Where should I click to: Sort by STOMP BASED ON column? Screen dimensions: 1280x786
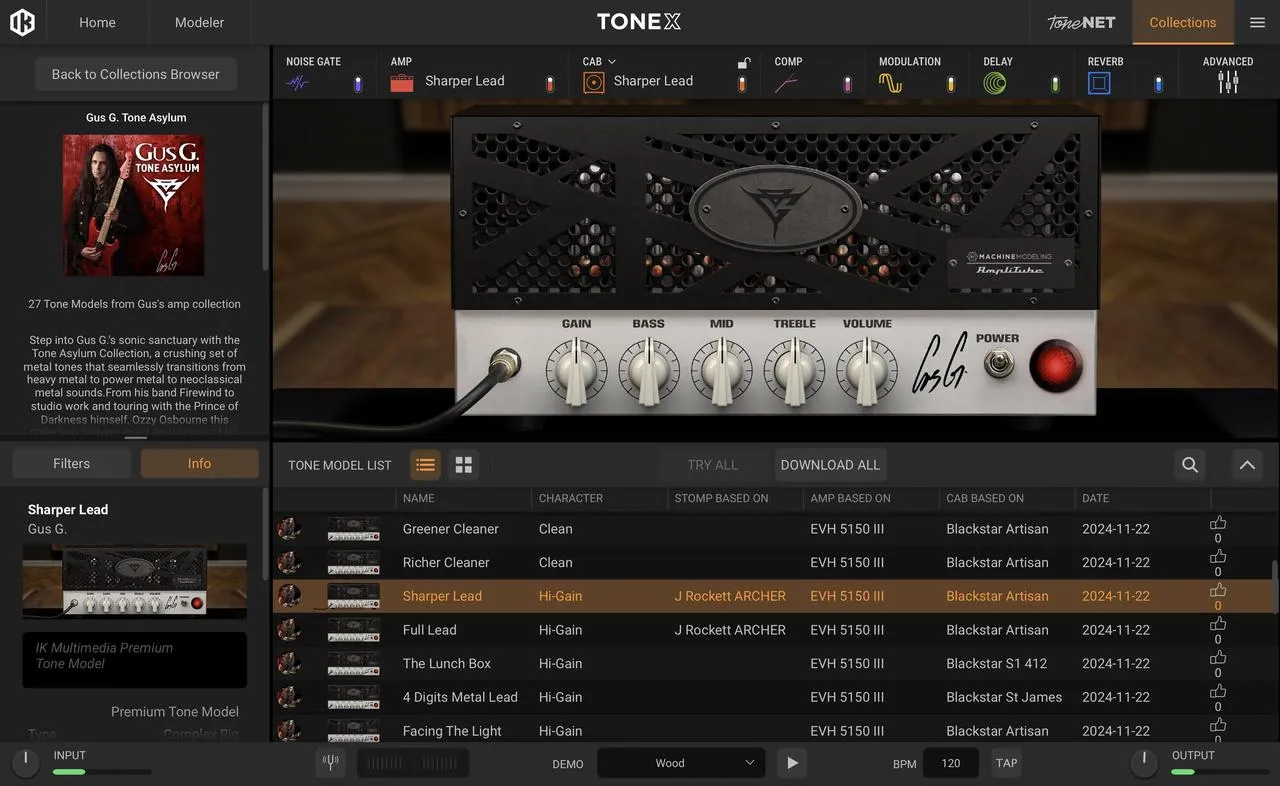tap(721, 498)
